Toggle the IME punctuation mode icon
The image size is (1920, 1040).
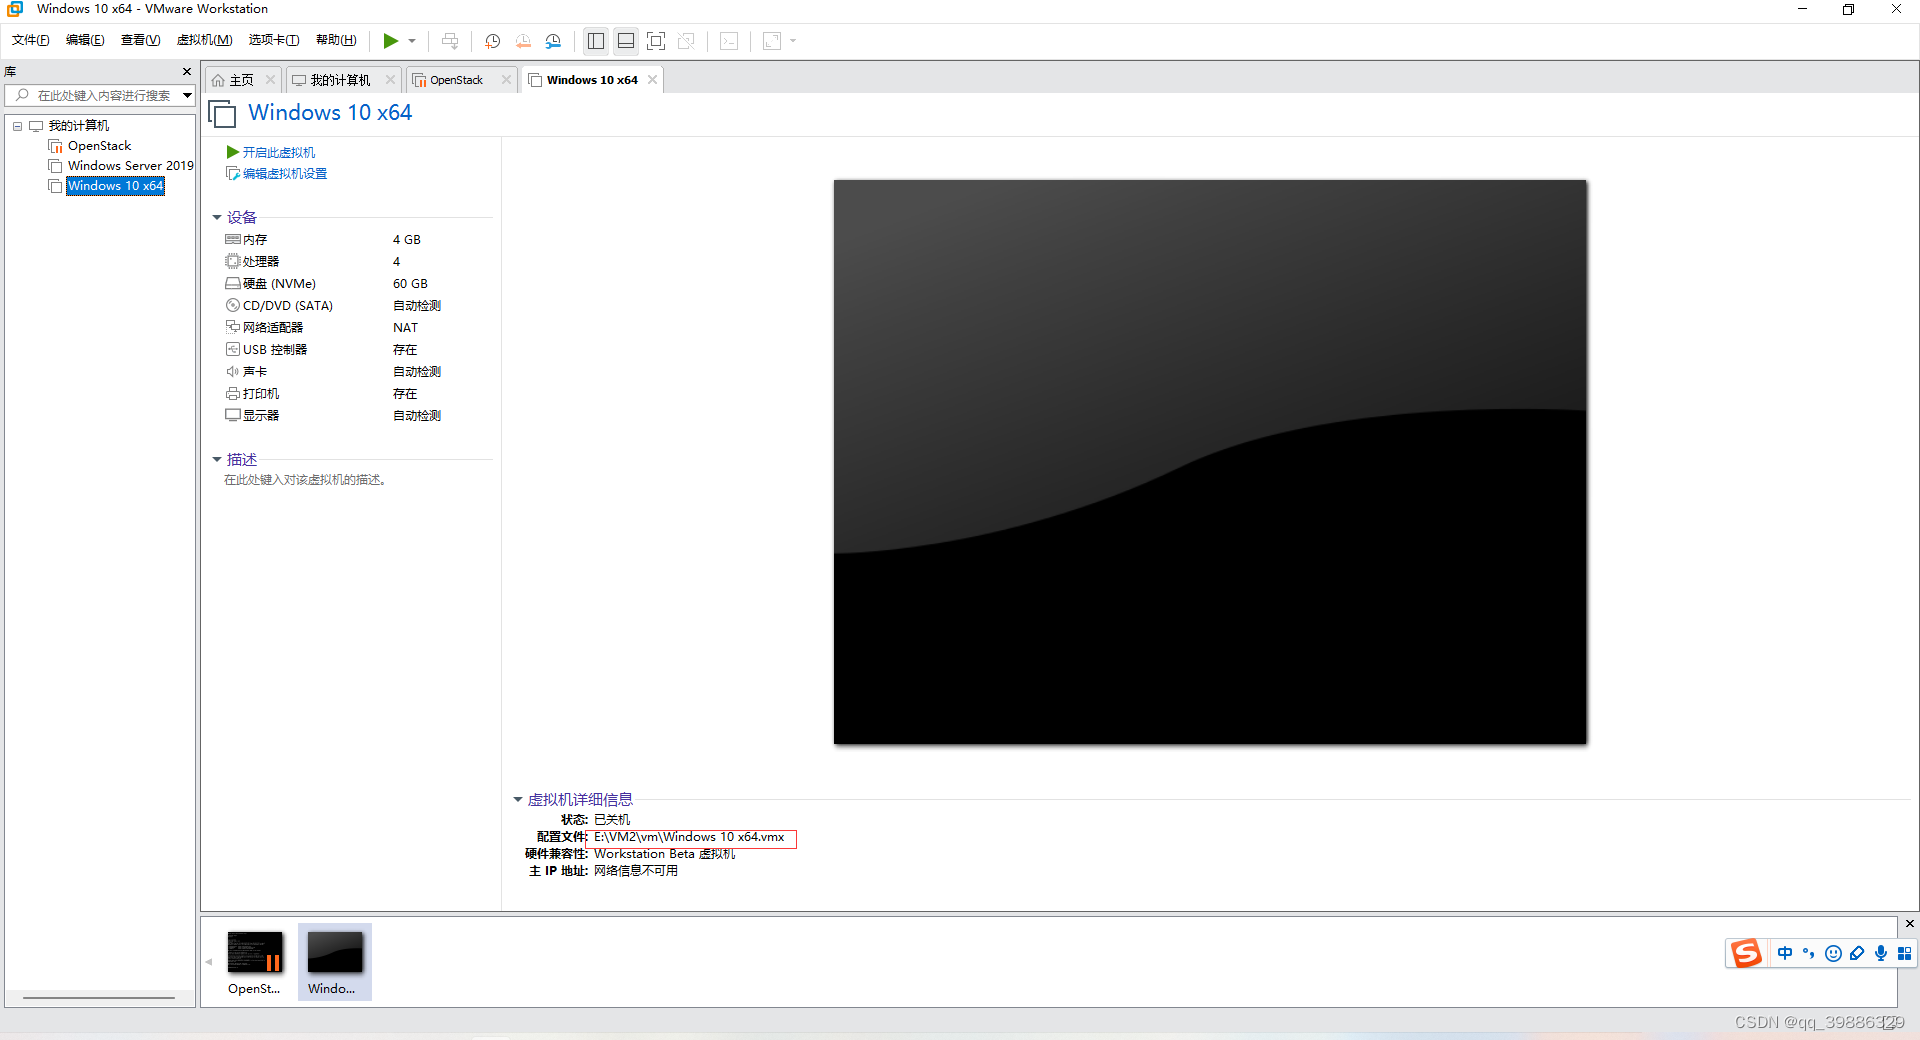(1809, 953)
